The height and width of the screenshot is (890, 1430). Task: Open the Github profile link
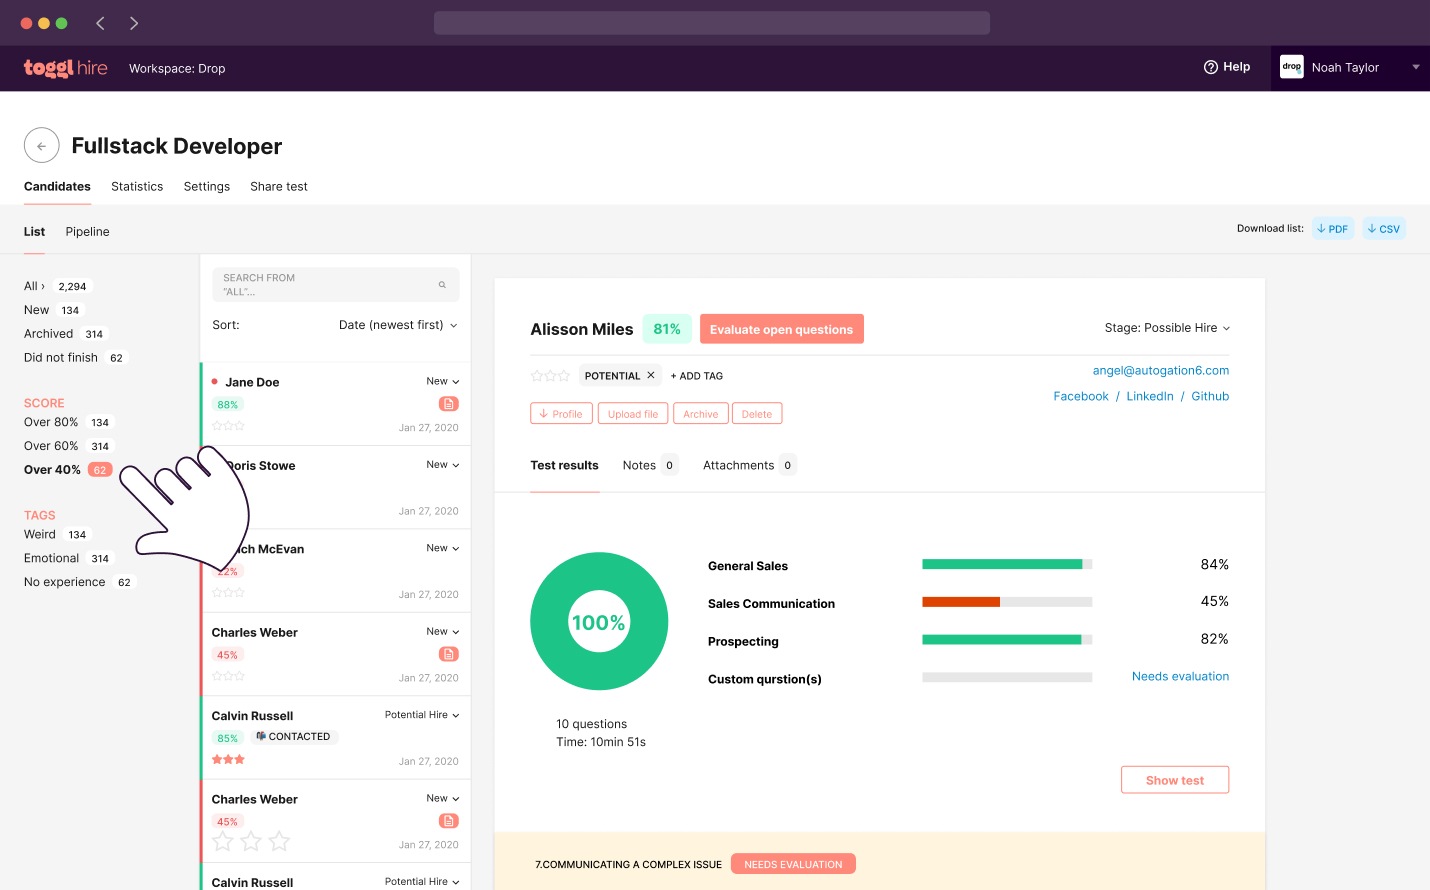point(1210,396)
